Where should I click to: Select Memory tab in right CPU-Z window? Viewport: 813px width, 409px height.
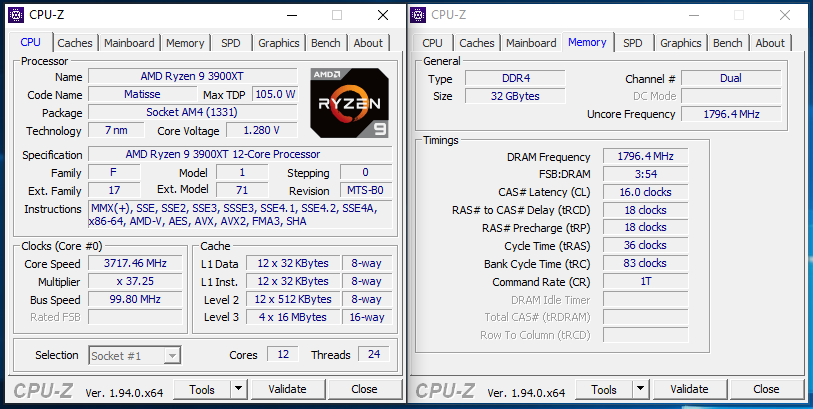click(x=587, y=42)
